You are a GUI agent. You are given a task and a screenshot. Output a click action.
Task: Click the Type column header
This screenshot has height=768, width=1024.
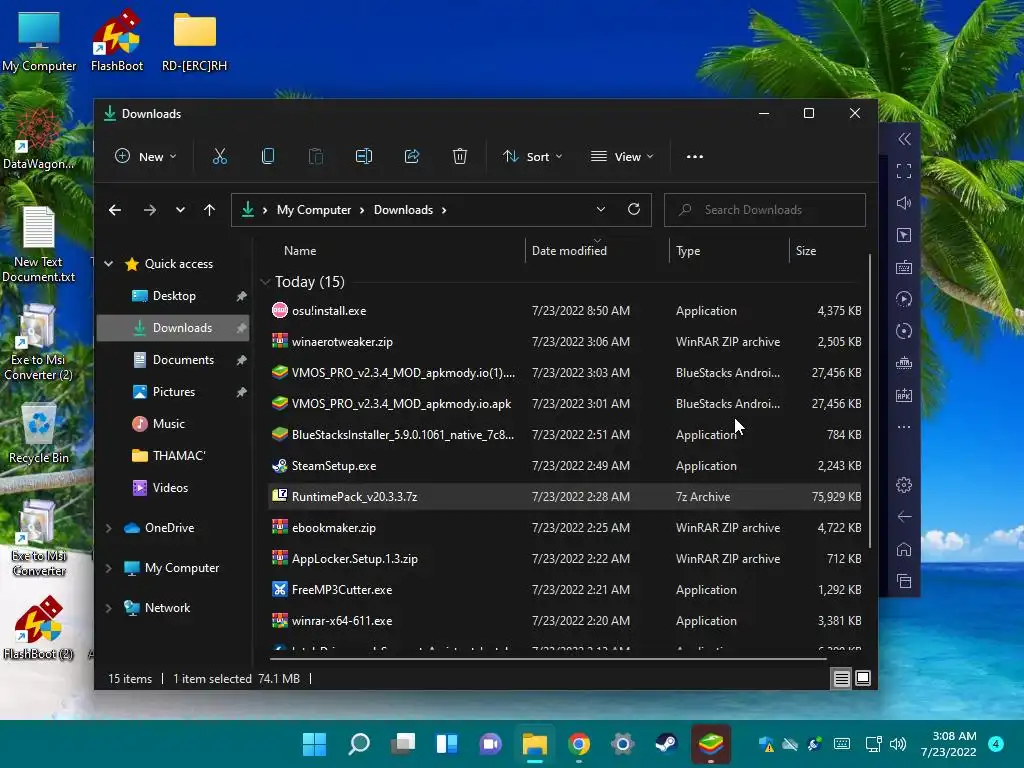point(688,251)
